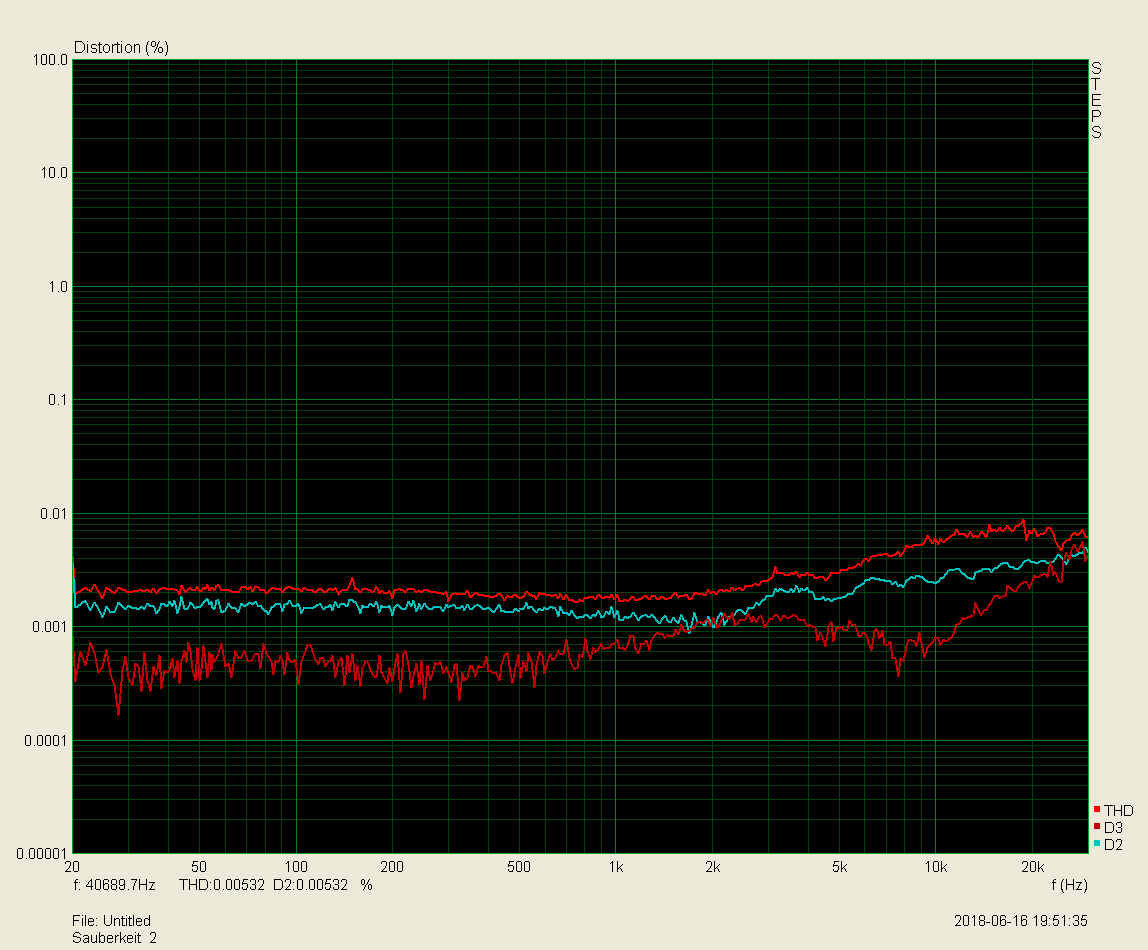Click the Distortion (%) axis title
The image size is (1148, 950).
122,48
